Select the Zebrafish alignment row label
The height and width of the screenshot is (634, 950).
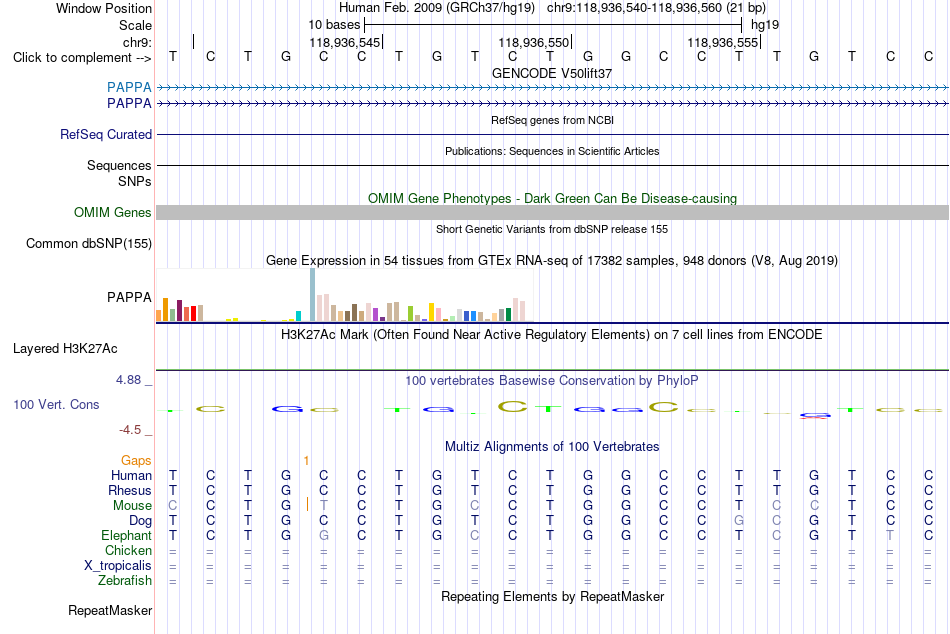tap(125, 581)
